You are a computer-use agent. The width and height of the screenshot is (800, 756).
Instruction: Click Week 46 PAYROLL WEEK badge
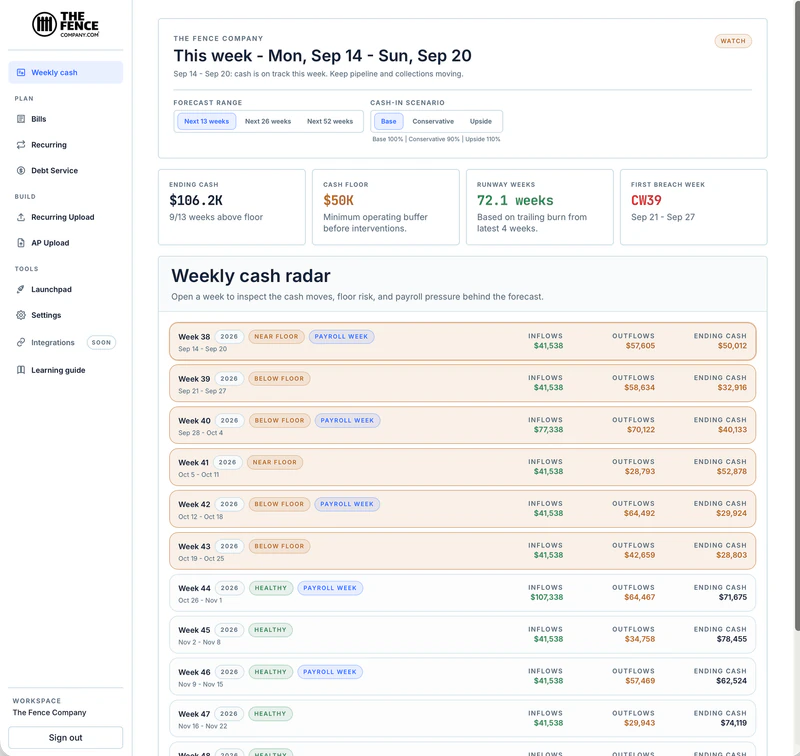(330, 672)
